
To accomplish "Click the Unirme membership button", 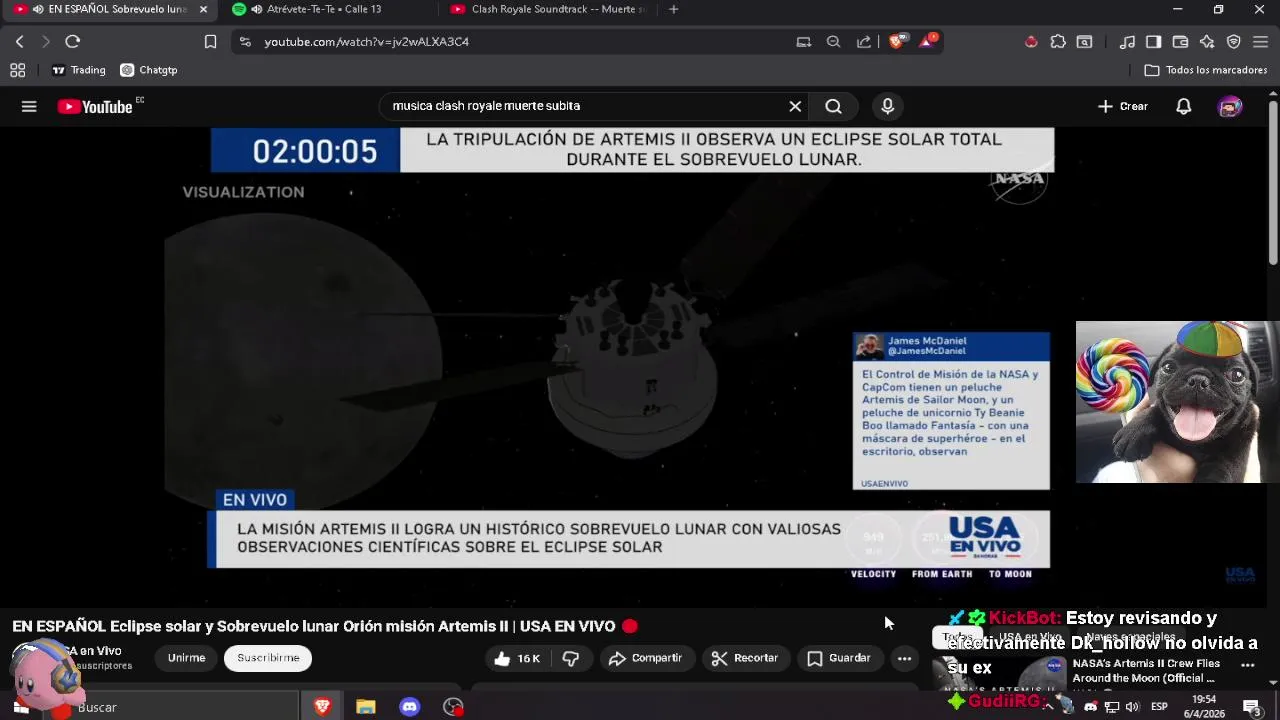I will coord(186,658).
